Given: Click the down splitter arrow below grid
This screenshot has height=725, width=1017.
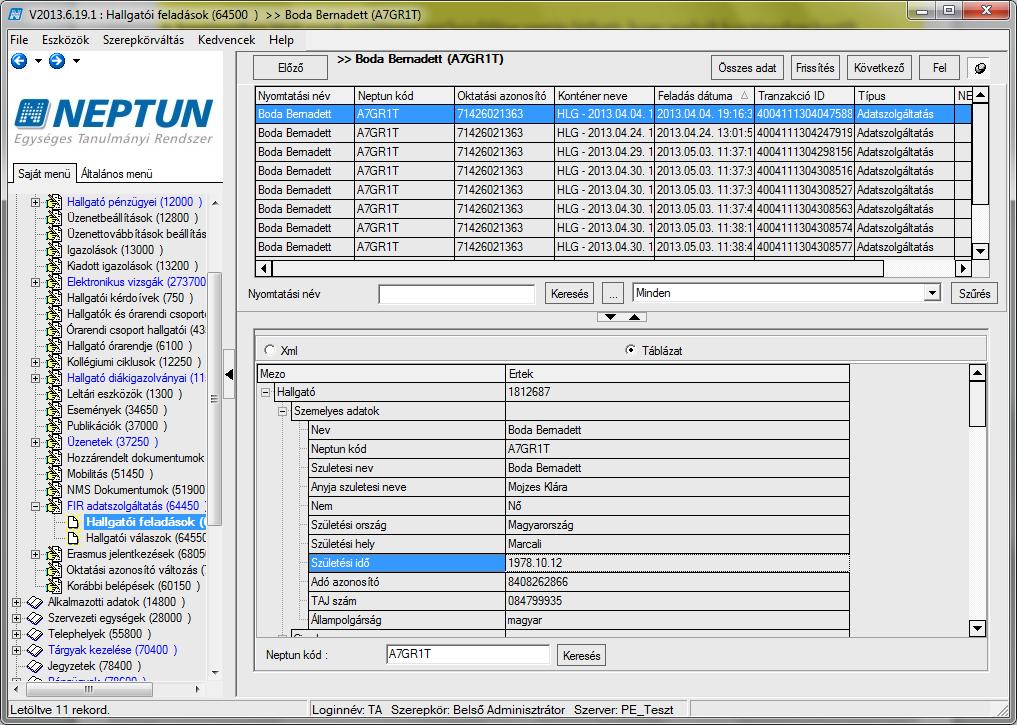Looking at the screenshot, I should tap(610, 317).
